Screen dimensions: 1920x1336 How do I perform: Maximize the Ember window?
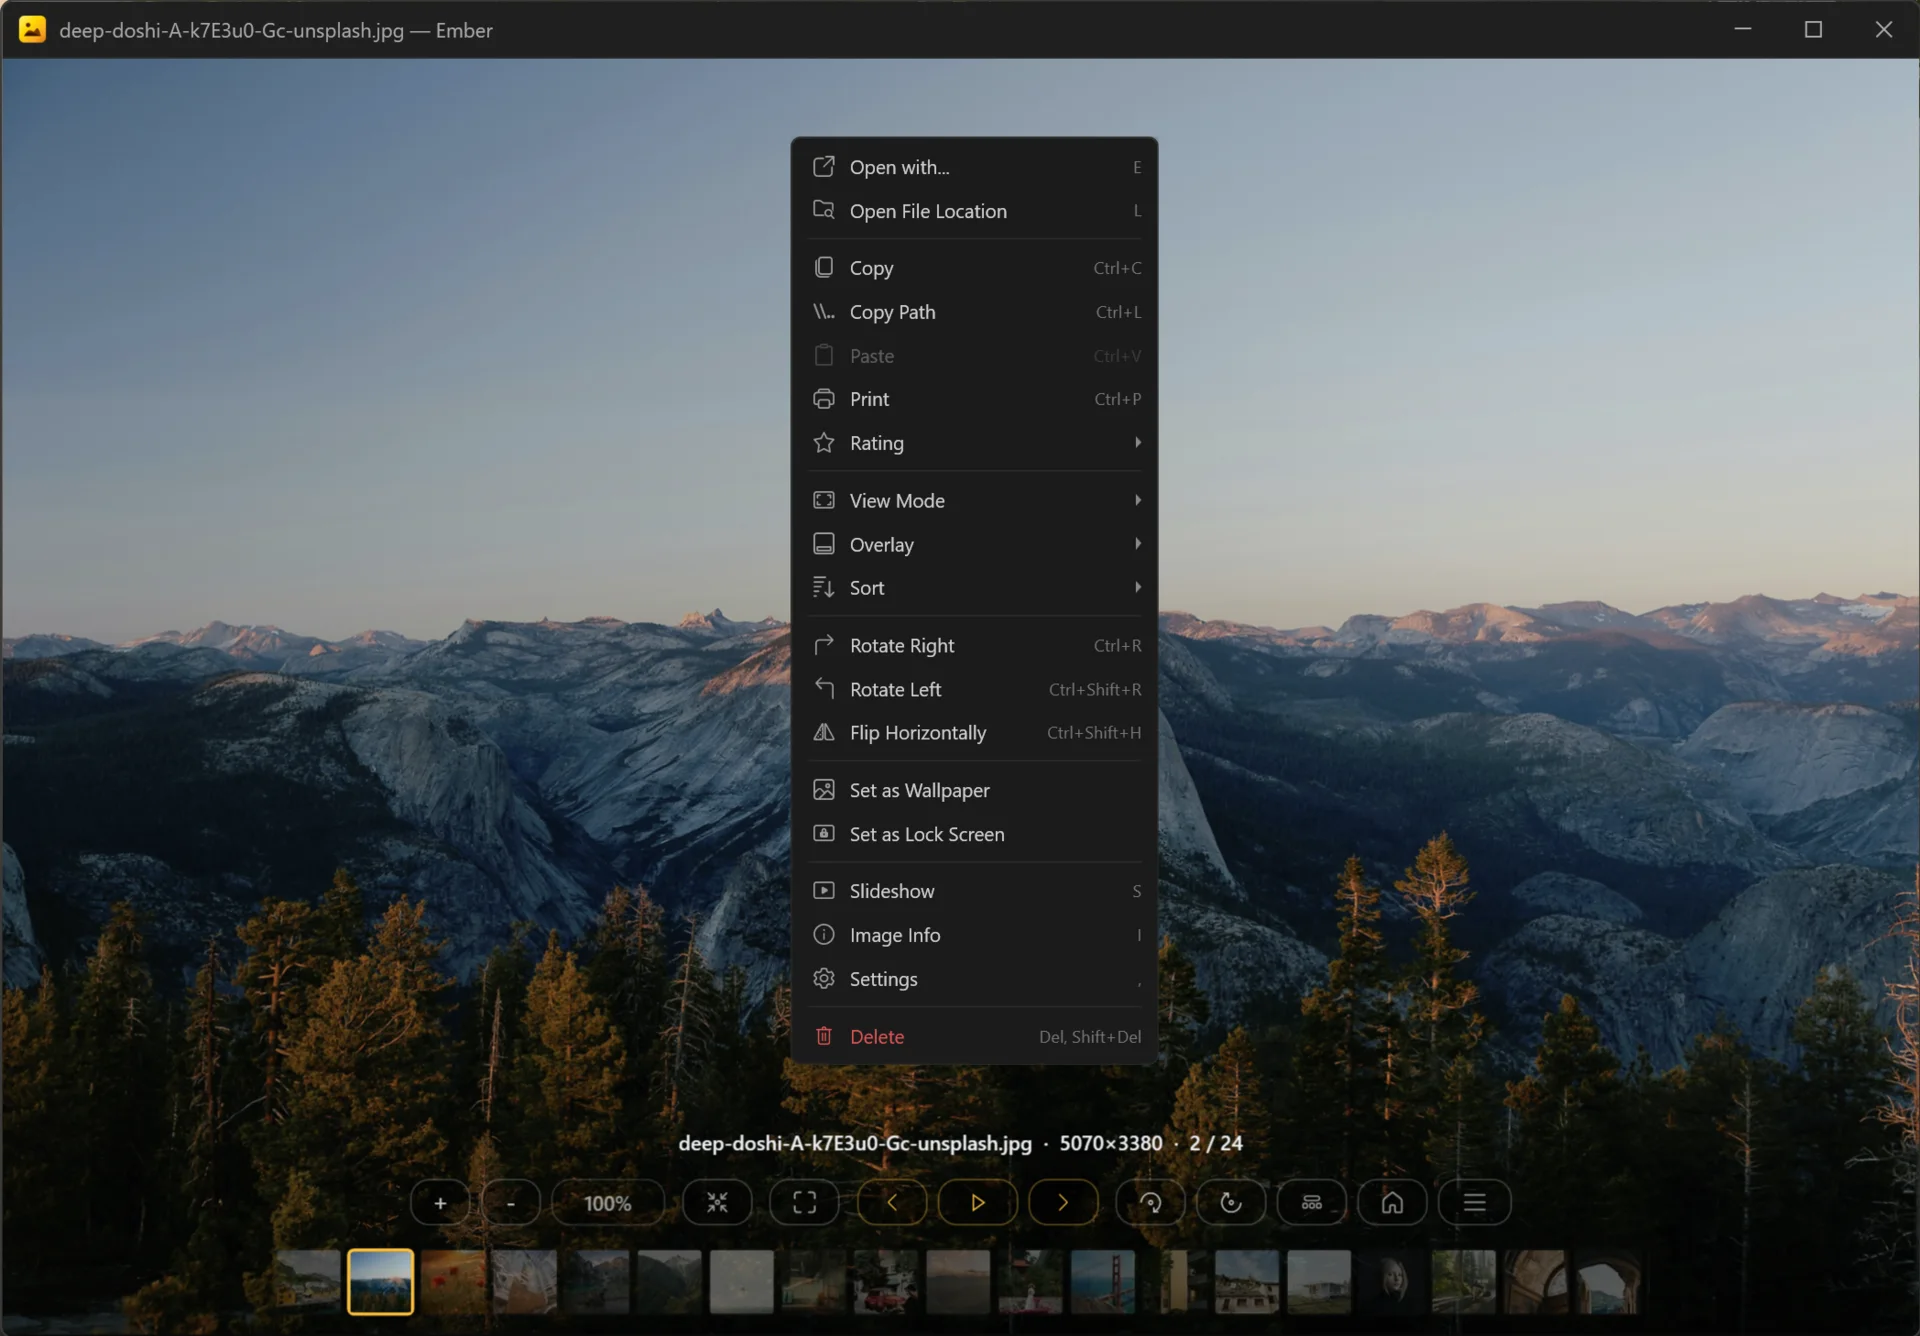(1813, 30)
